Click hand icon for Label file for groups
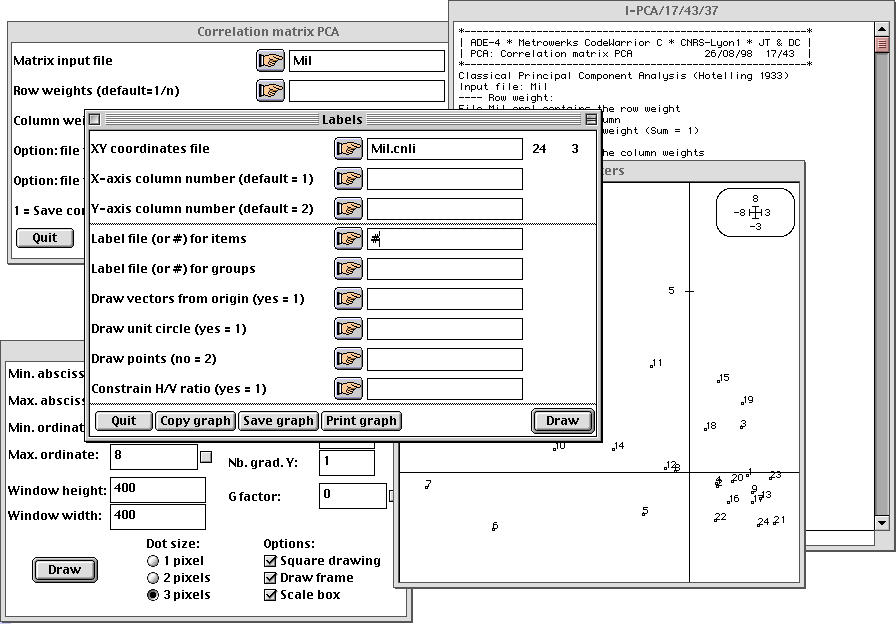The image size is (896, 624). click(x=347, y=269)
